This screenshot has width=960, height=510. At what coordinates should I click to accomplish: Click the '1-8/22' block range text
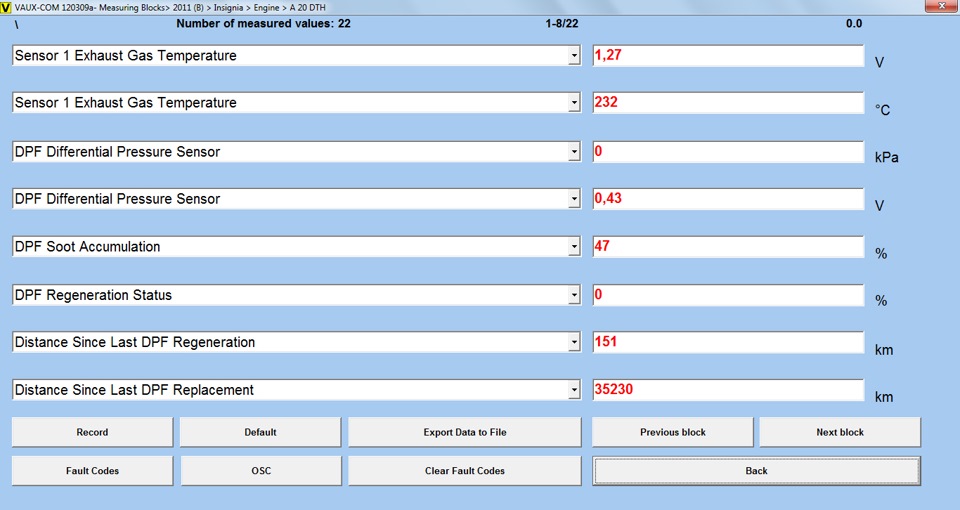pos(562,24)
